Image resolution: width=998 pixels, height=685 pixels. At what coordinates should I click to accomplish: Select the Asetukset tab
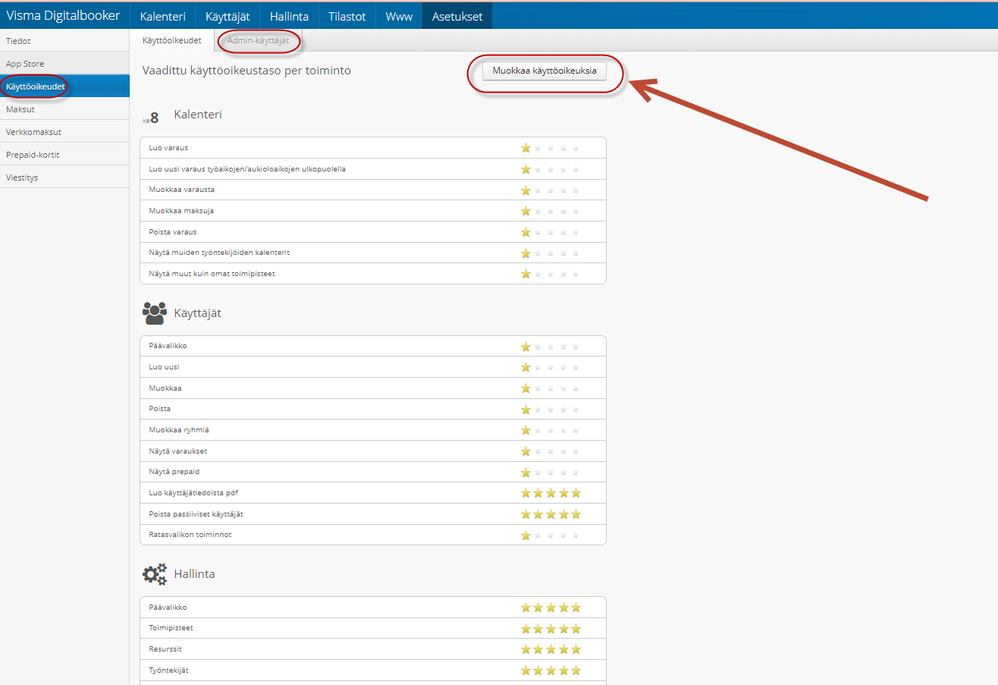point(457,17)
